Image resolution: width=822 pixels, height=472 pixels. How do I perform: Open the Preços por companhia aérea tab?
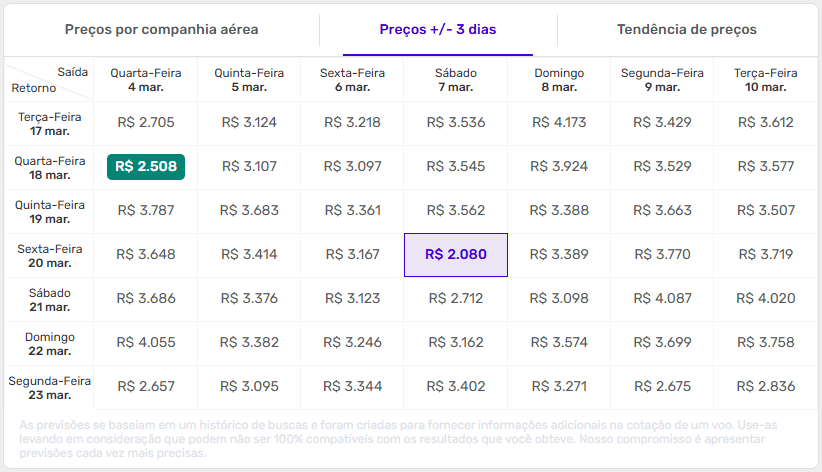pyautogui.click(x=161, y=30)
